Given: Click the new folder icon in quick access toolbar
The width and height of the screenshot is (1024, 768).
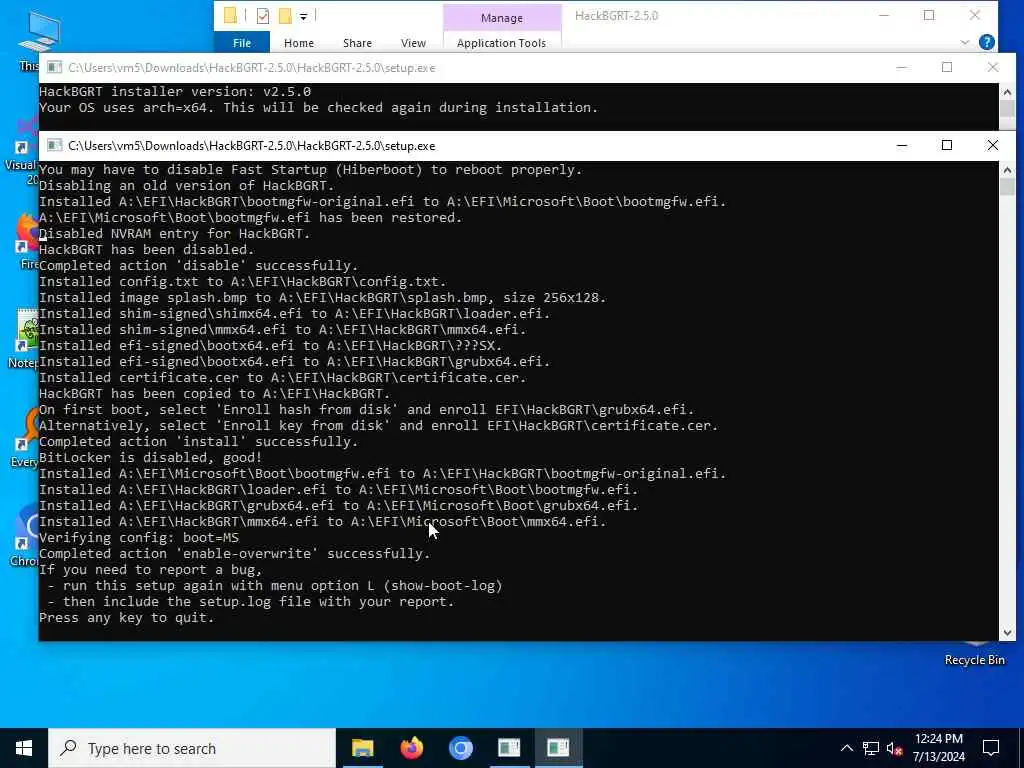Looking at the screenshot, I should [x=285, y=16].
